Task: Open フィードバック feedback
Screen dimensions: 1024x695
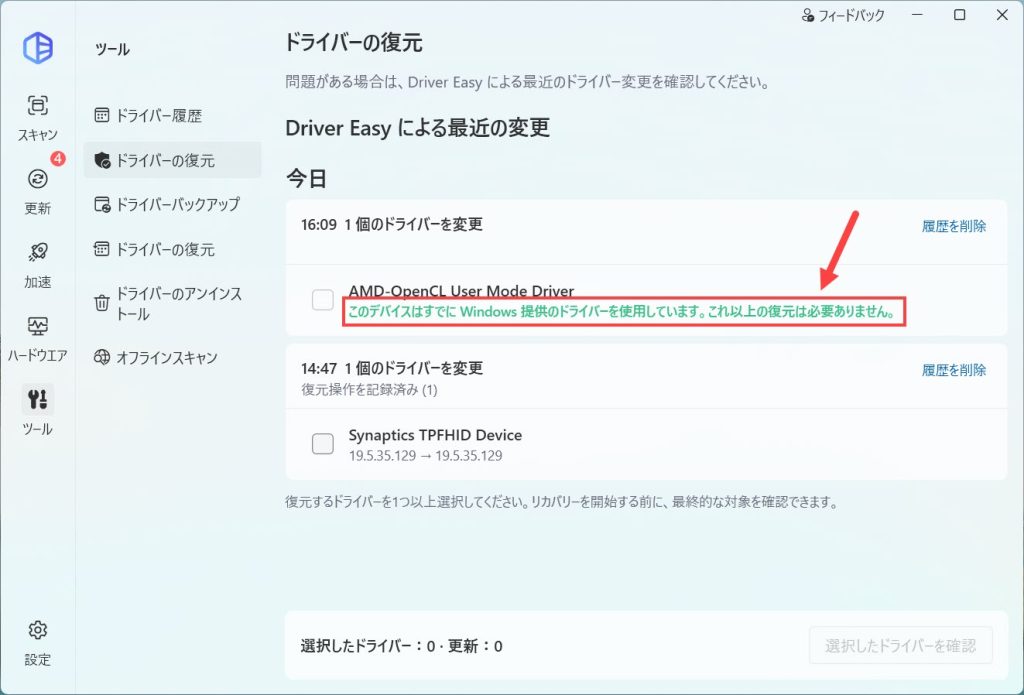Action: point(842,15)
